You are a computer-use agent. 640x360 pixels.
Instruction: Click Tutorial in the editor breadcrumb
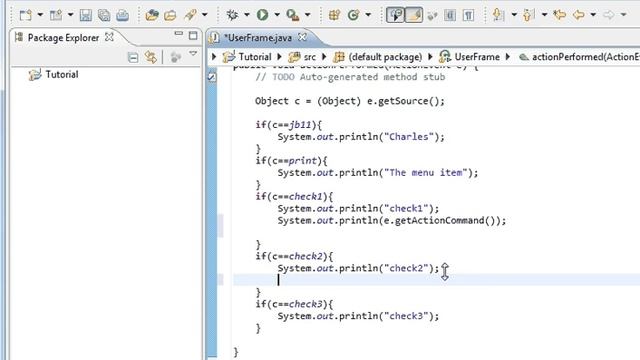click(255, 57)
